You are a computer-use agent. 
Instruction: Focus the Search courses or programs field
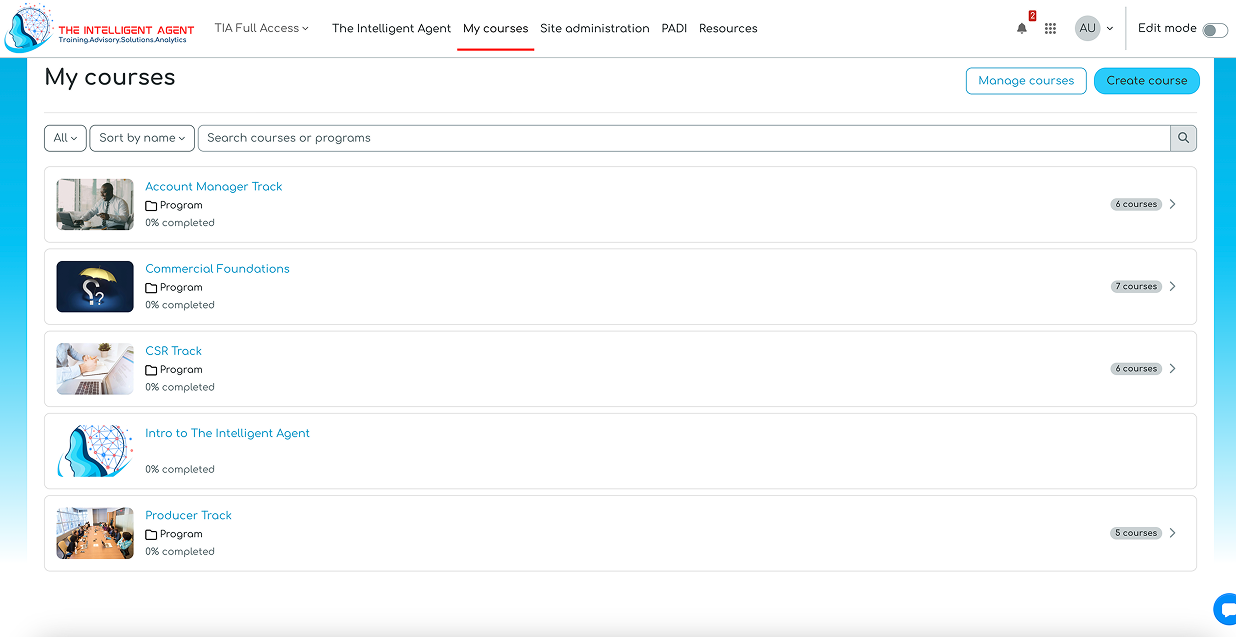[x=684, y=138]
